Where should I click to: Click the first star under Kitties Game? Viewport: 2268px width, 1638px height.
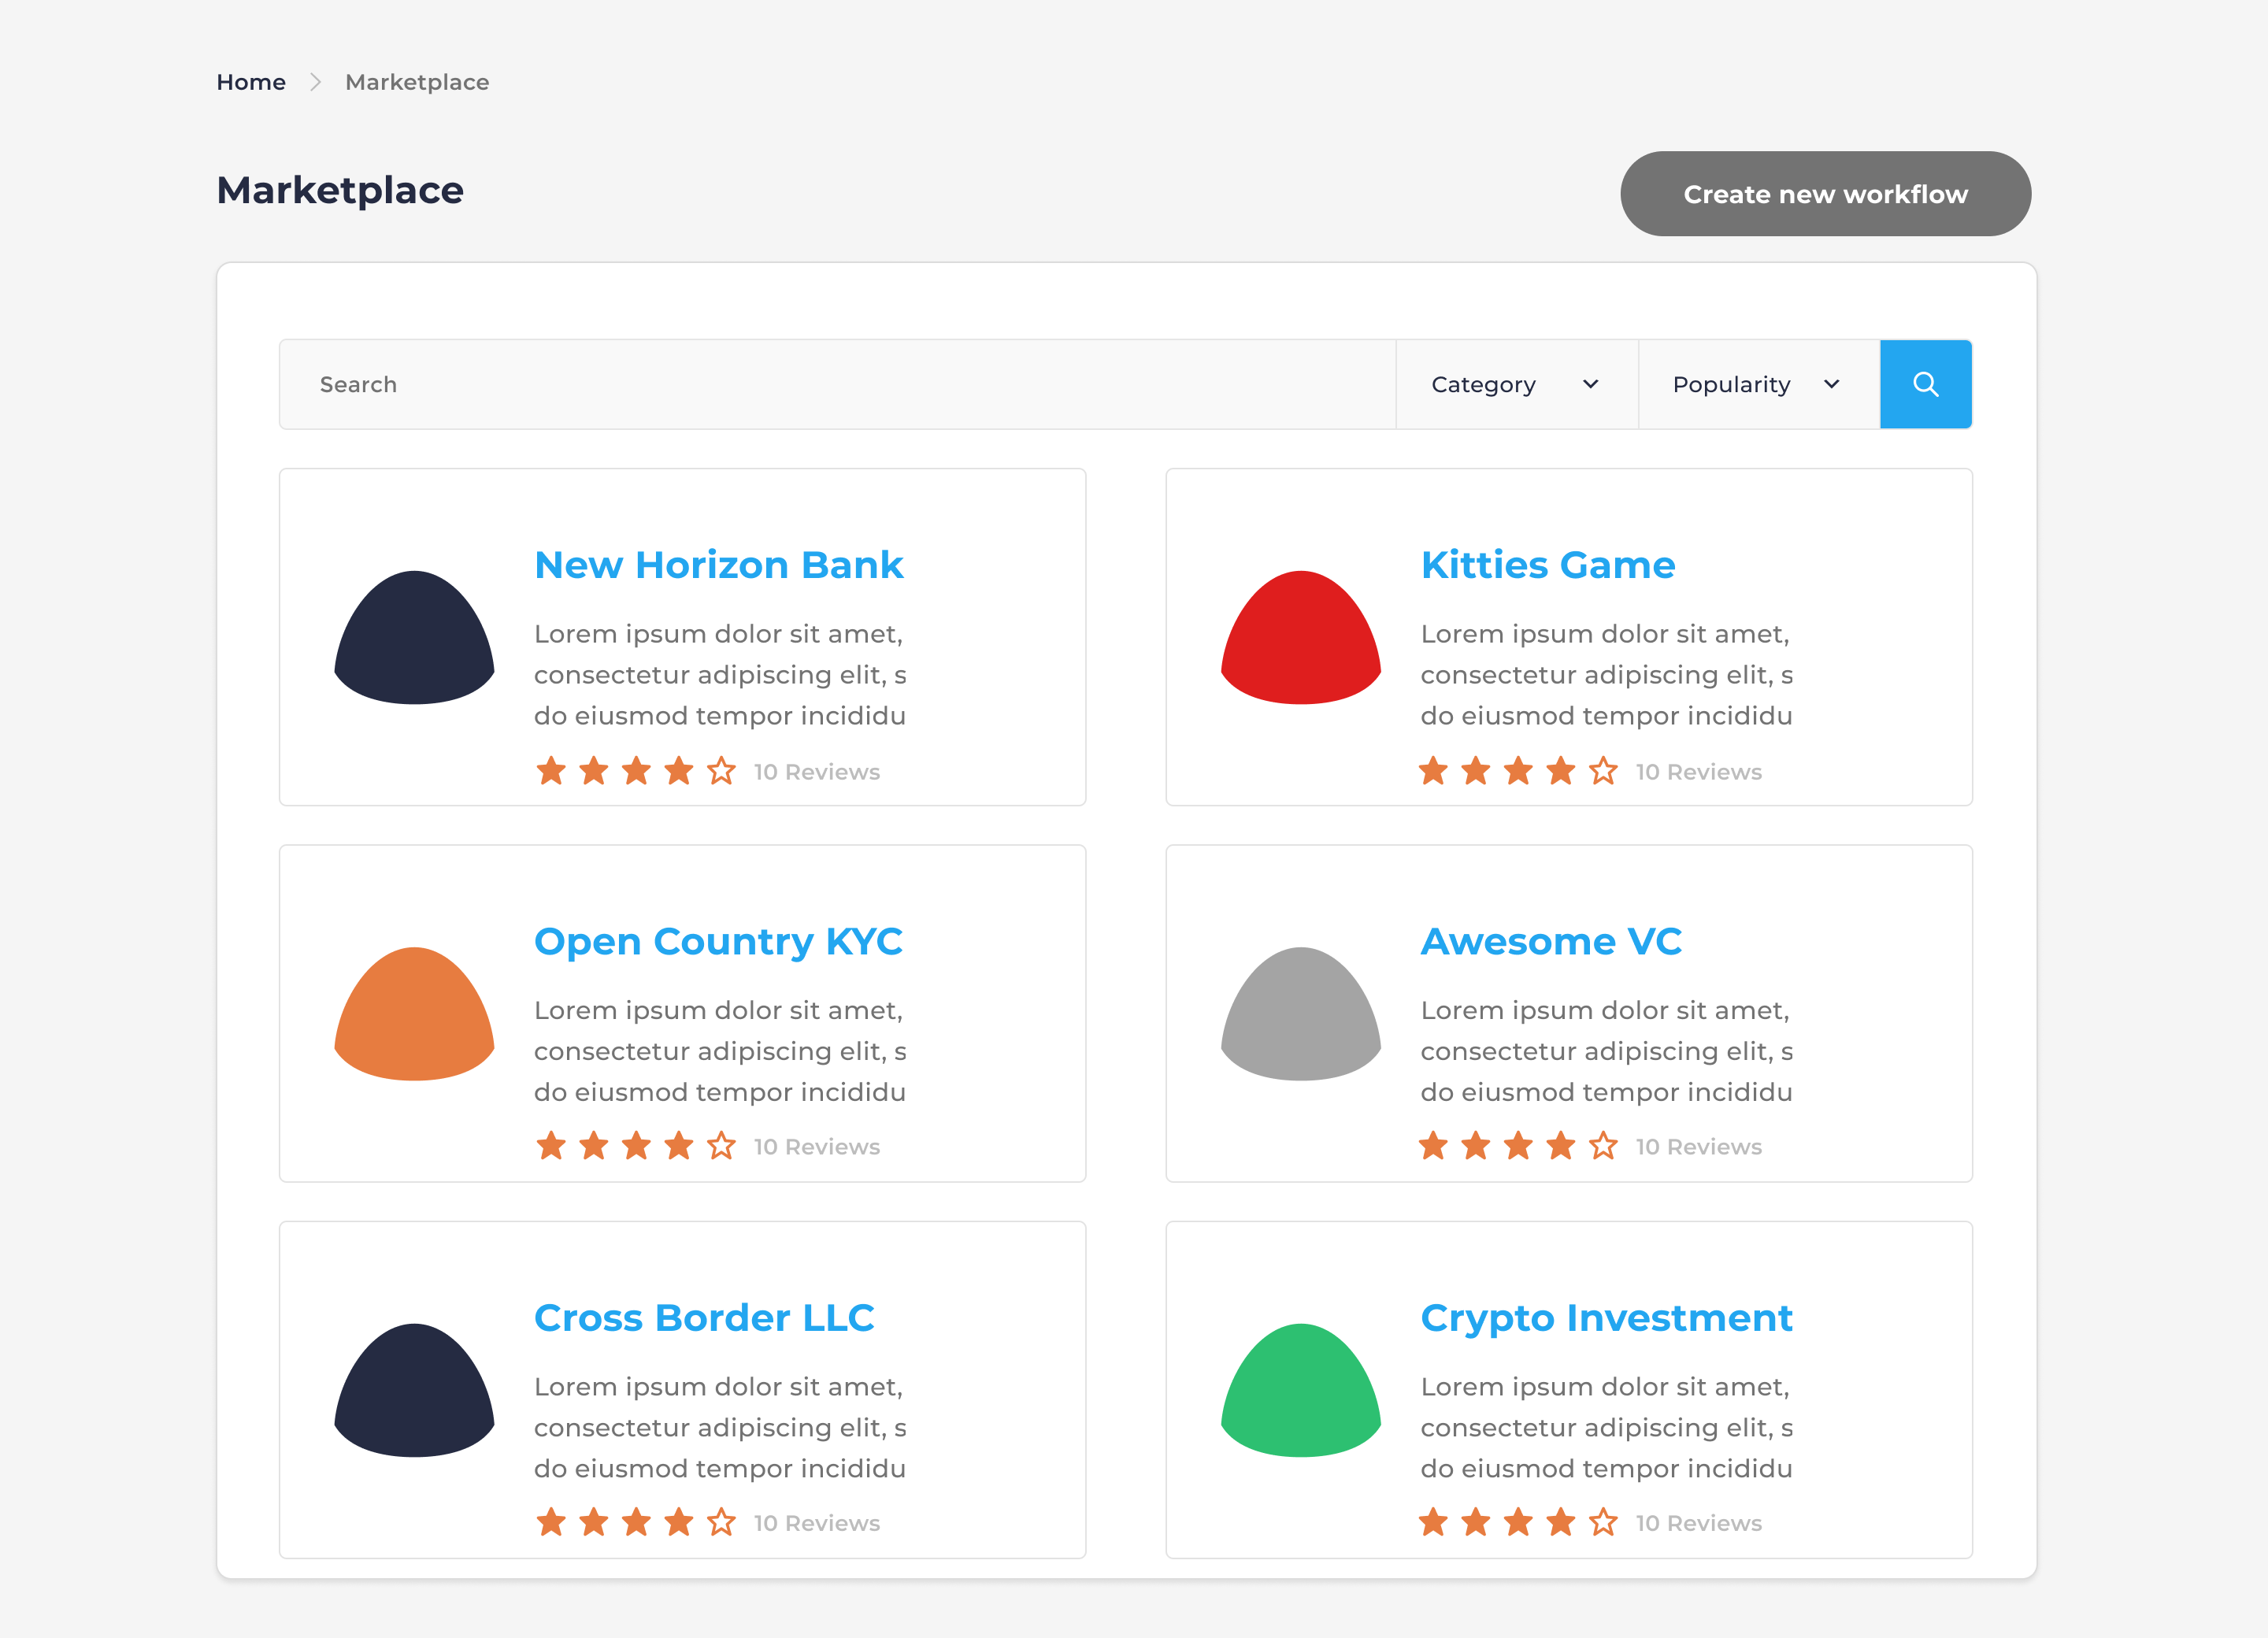tap(1433, 771)
